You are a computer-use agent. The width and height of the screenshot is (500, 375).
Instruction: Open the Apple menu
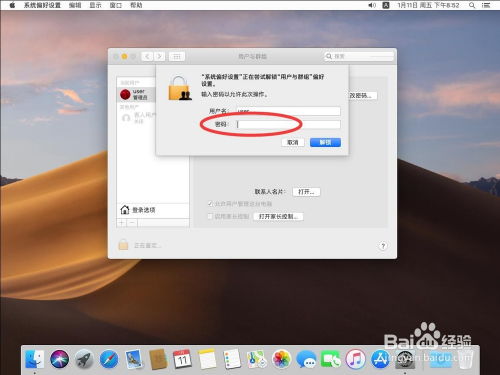[x=12, y=5]
